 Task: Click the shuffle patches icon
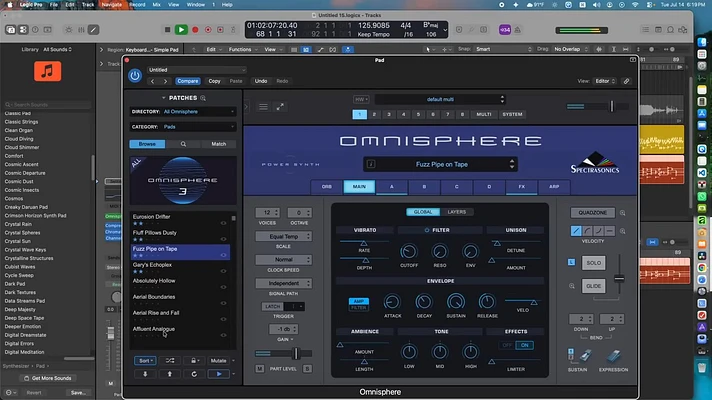pos(170,360)
